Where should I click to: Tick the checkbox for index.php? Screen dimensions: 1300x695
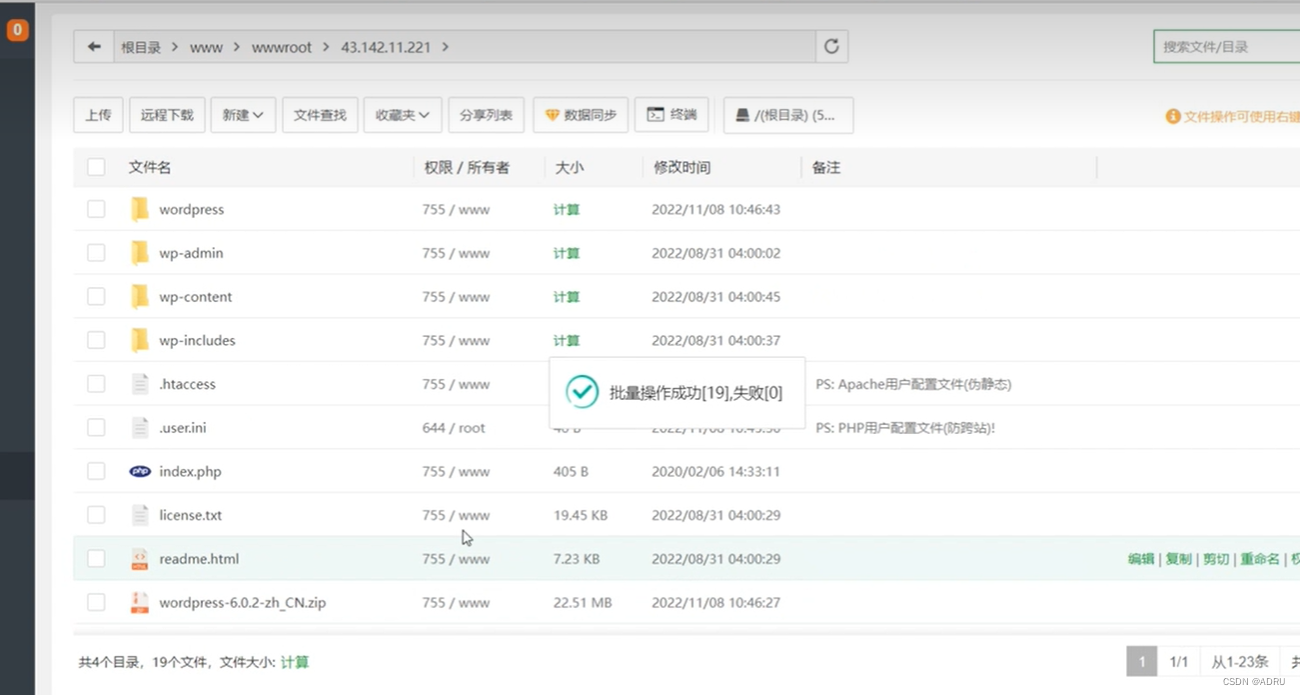click(96, 471)
